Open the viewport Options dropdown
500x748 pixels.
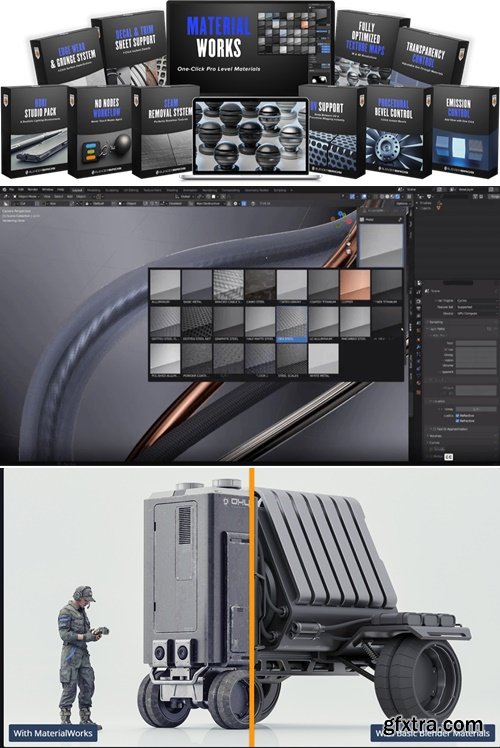(x=402, y=203)
